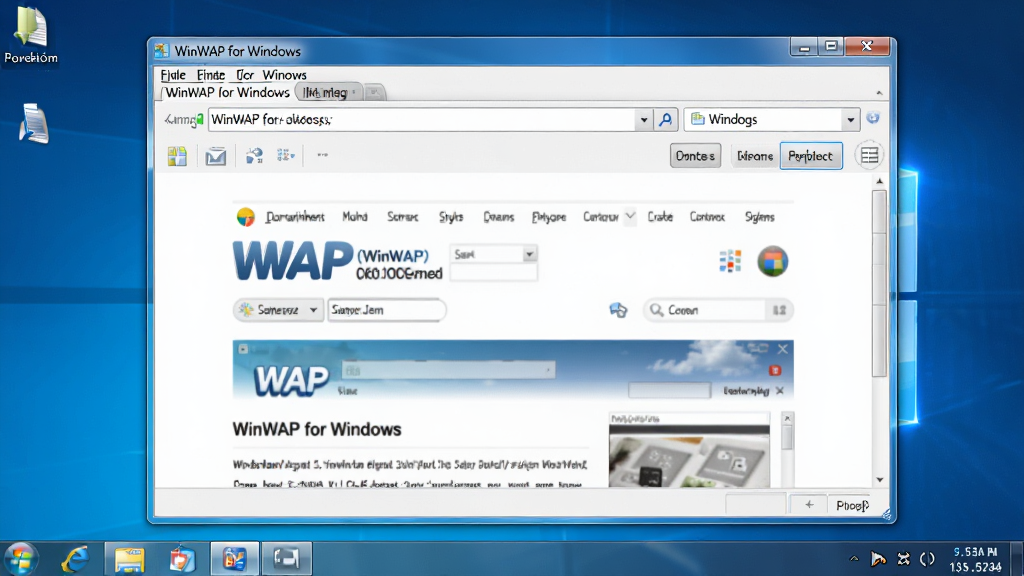Image resolution: width=1024 pixels, height=576 pixels.
Task: Click the scrollbar down arrow
Action: tap(880, 479)
